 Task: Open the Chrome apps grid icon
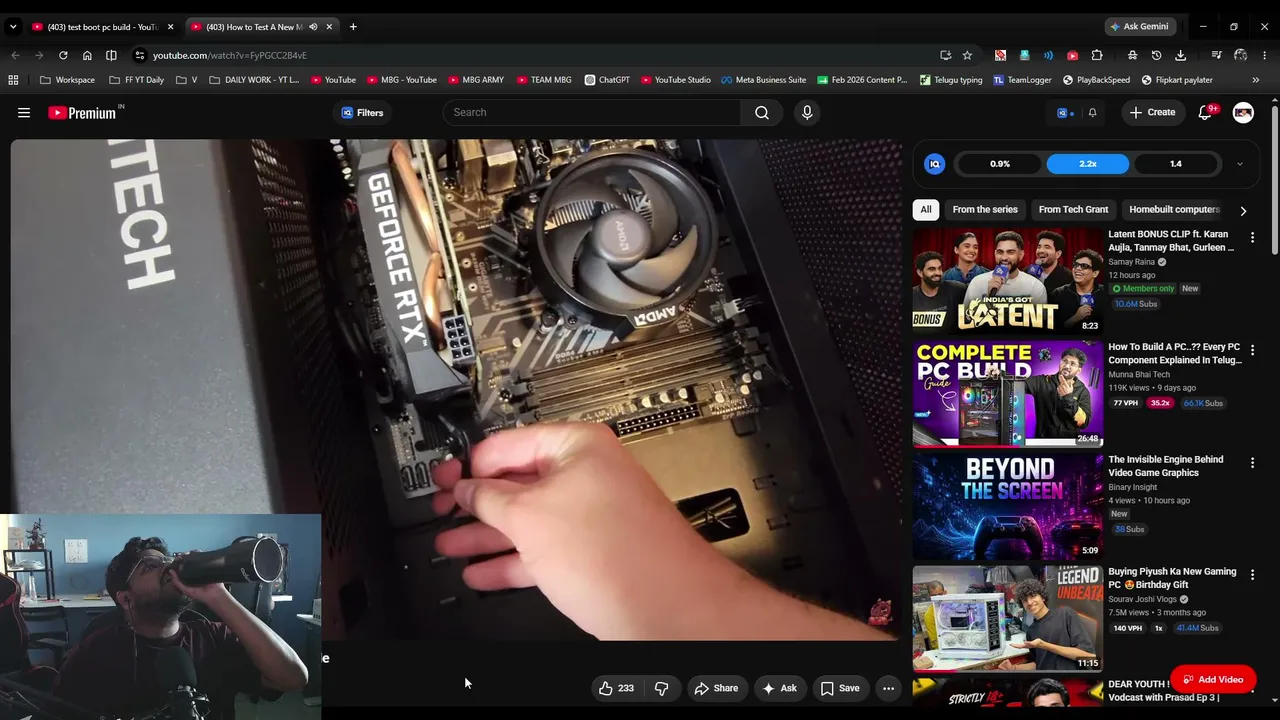click(13, 80)
